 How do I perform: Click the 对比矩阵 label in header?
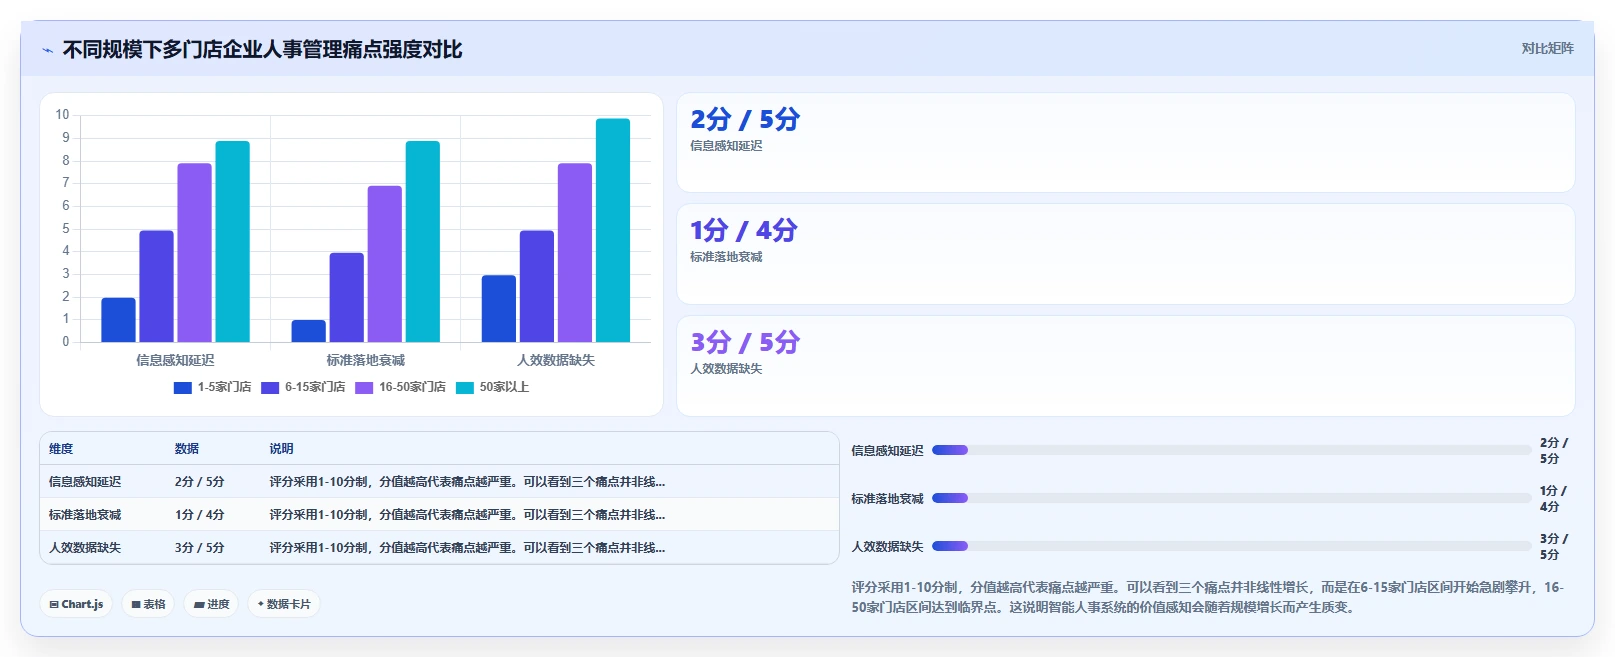click(x=1547, y=49)
